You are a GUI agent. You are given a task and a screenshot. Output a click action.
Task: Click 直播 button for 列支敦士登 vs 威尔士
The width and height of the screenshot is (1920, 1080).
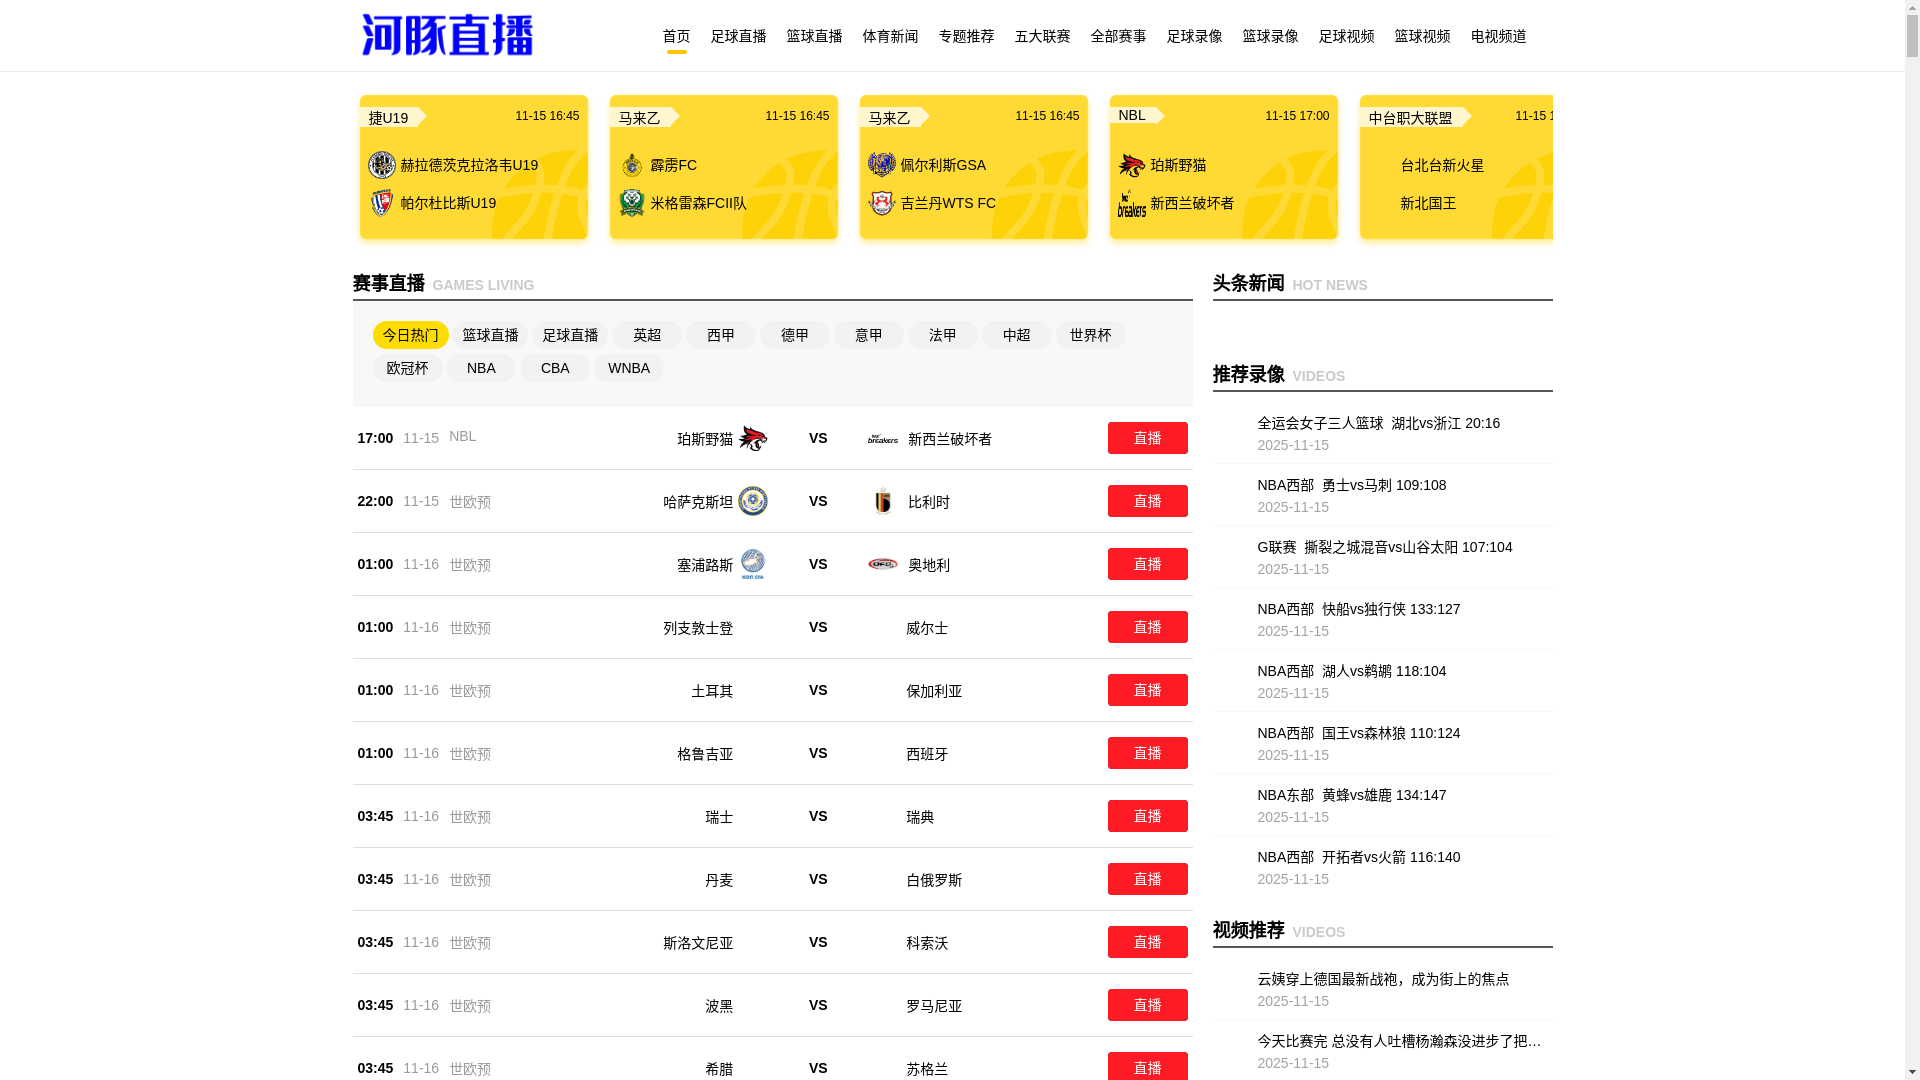pos(1147,627)
